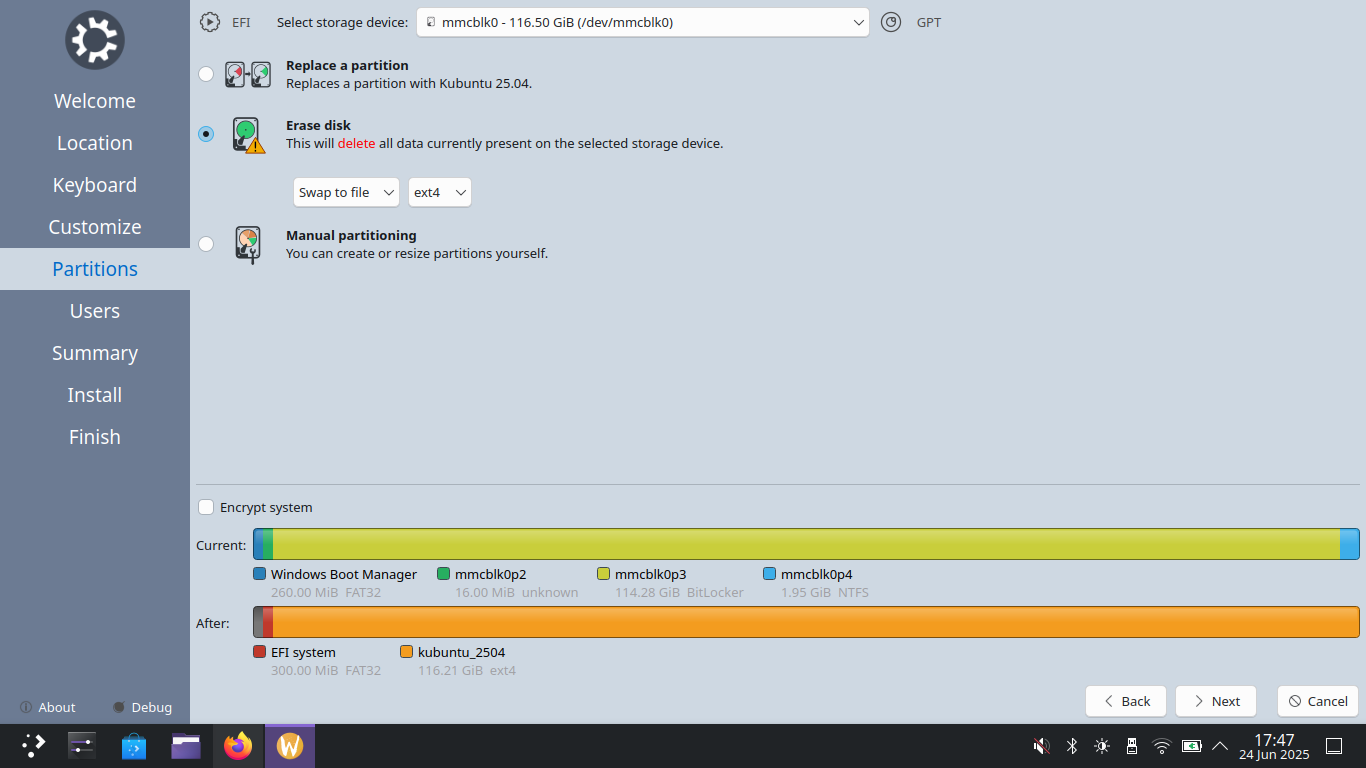1366x768 pixels.
Task: Click the '260.00 MiB FAT32' text
Action: coord(326,592)
